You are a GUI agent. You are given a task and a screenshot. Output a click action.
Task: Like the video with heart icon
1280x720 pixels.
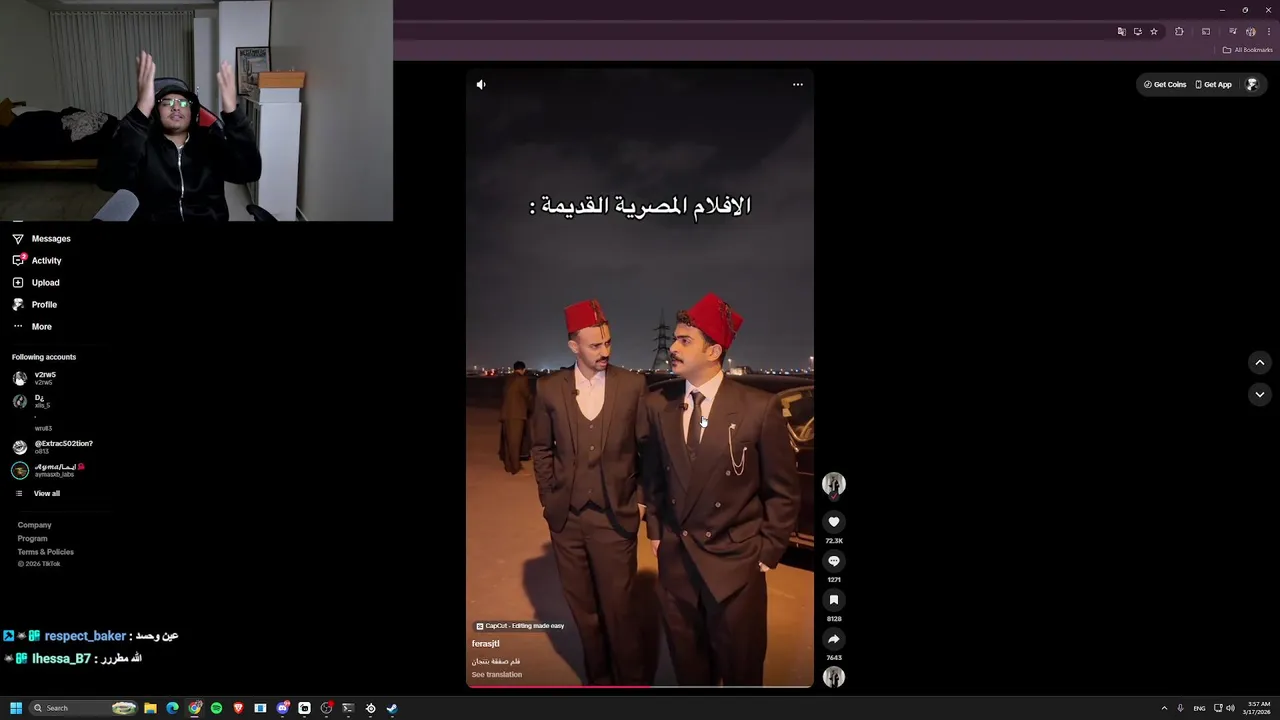(834, 522)
